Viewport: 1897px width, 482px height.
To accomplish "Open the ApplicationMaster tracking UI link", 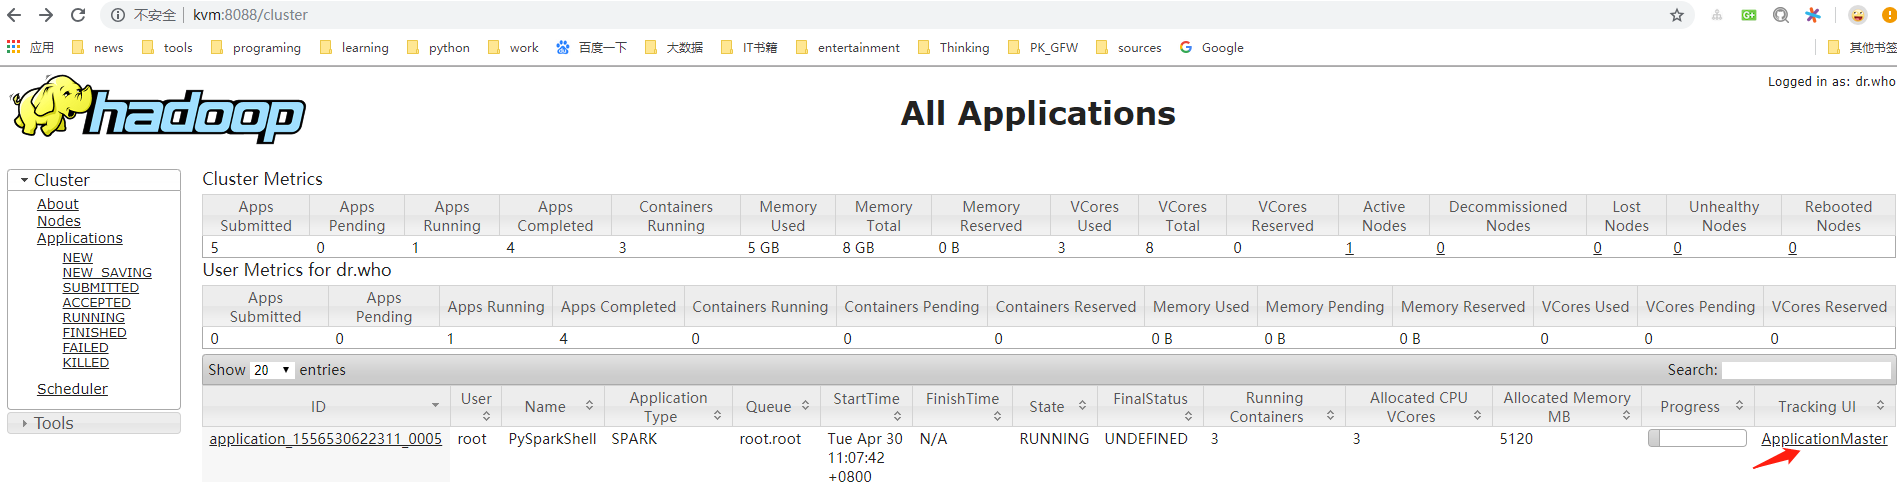I will click(x=1824, y=439).
